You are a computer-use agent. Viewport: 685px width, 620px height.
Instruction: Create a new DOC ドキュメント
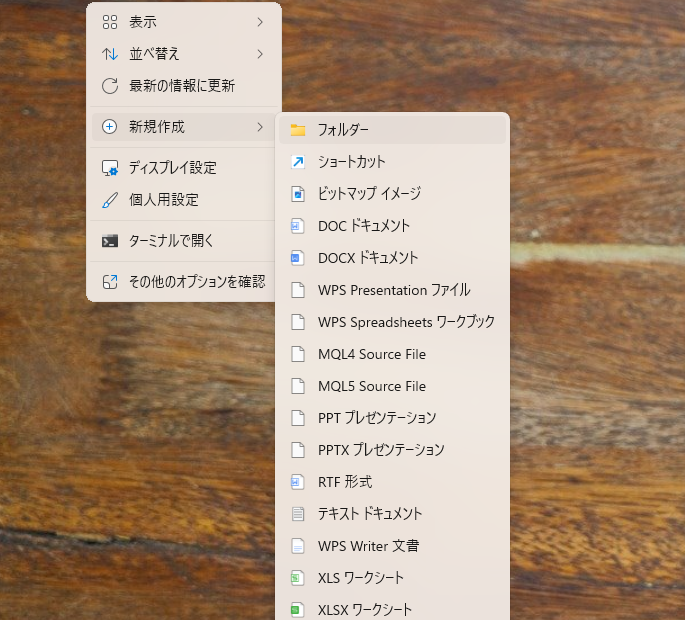[392, 226]
